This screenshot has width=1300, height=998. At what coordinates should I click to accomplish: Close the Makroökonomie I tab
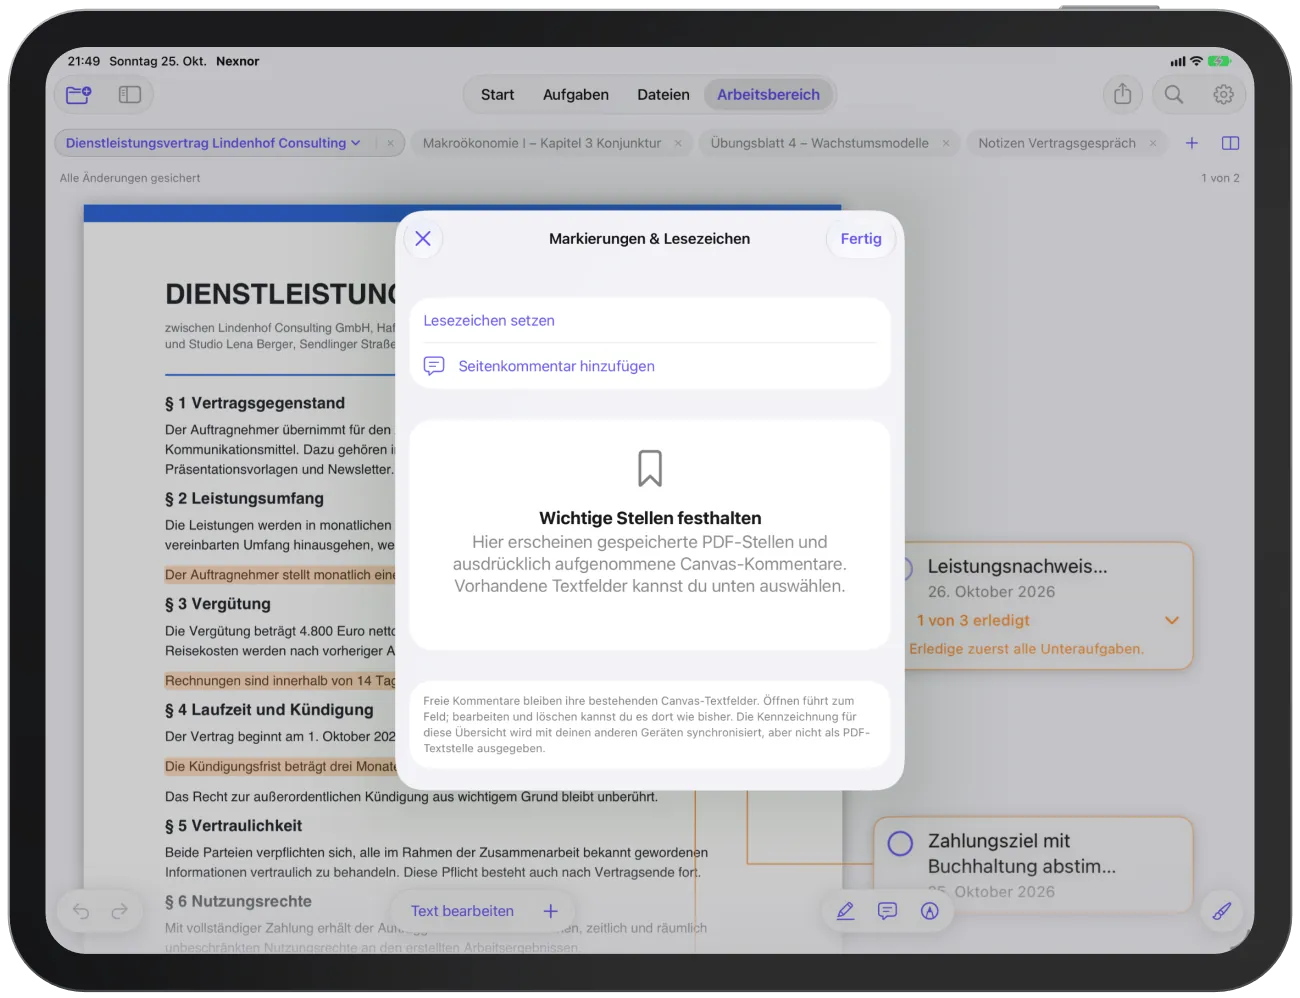point(678,144)
